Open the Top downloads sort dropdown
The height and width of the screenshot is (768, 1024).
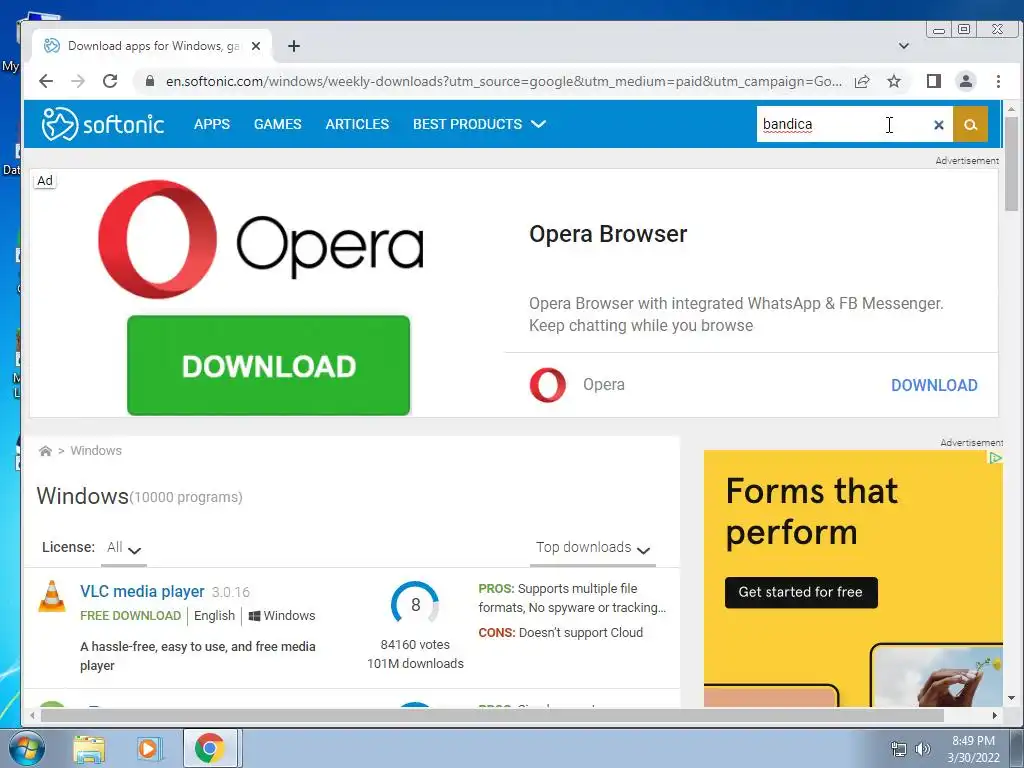point(593,548)
